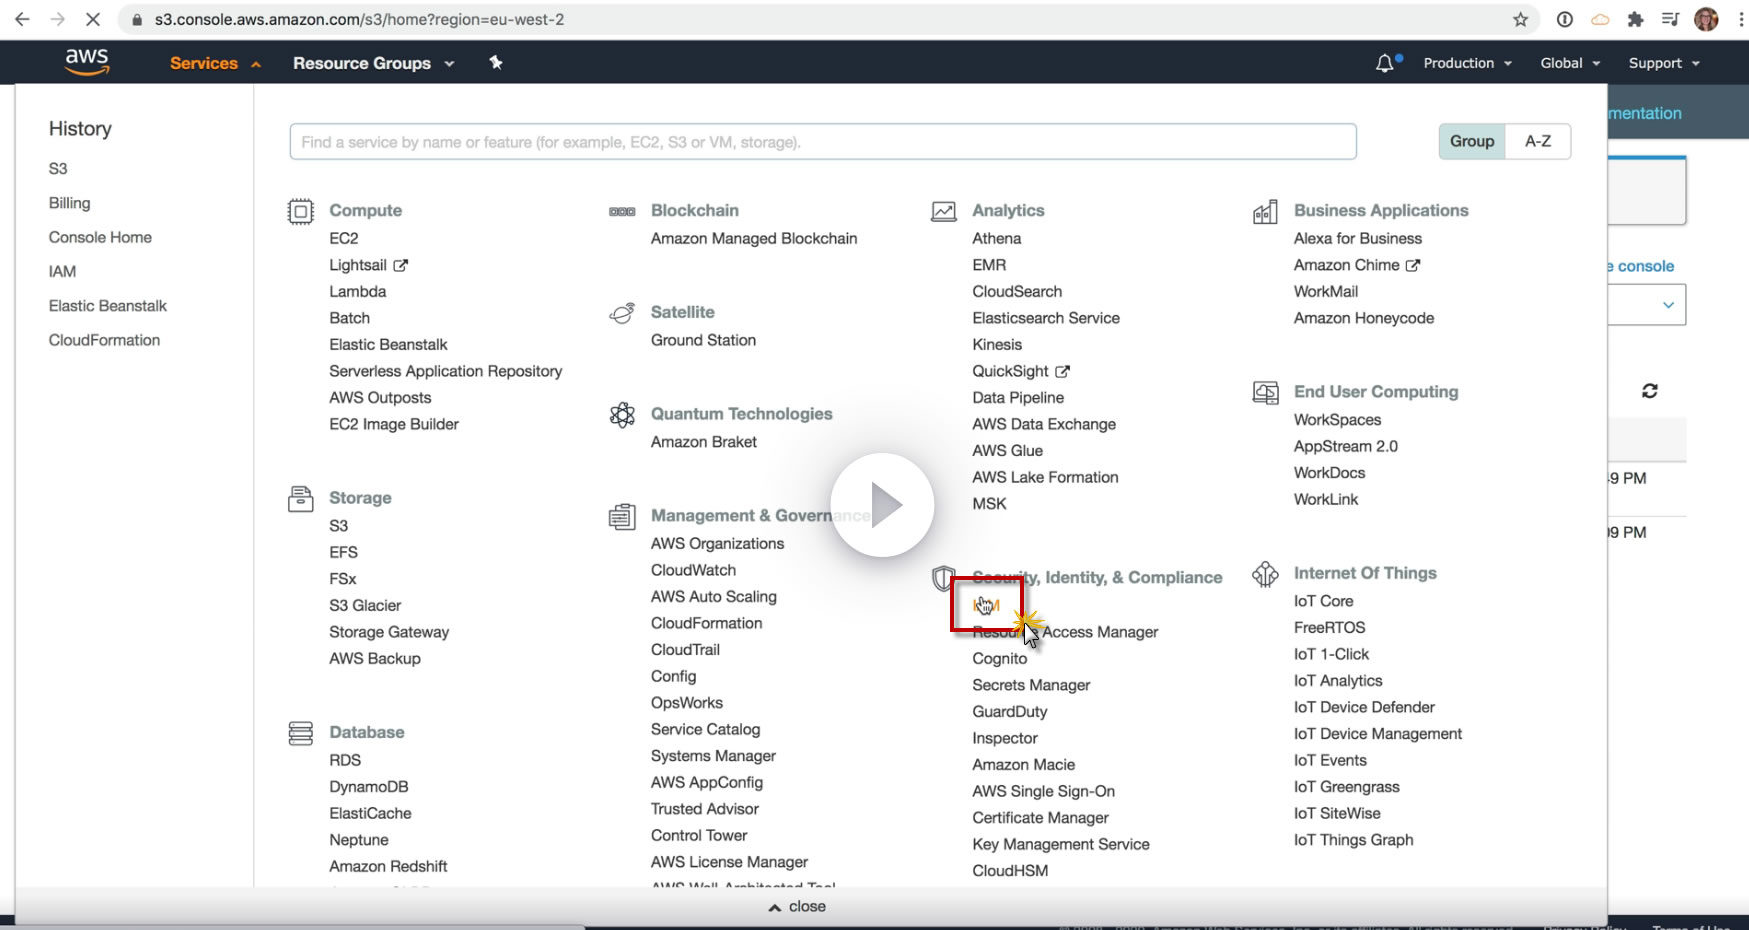Open Elastic Beanstalk from History list

tap(108, 306)
